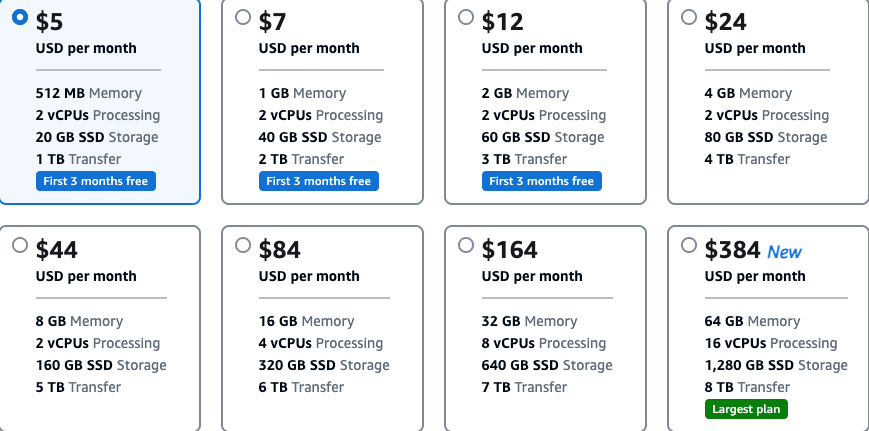Screen dimensions: 869x431
Task: Click the 4 GB Memory line
Action: (748, 93)
